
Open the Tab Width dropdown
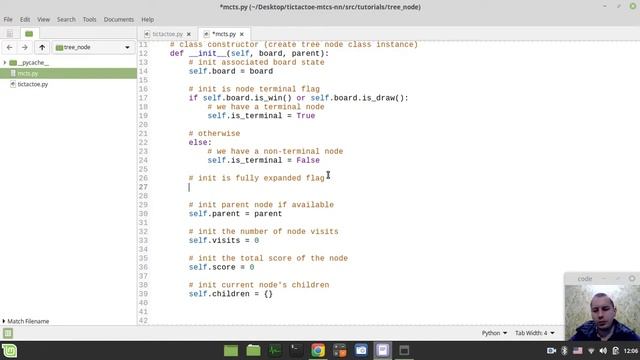(534, 333)
